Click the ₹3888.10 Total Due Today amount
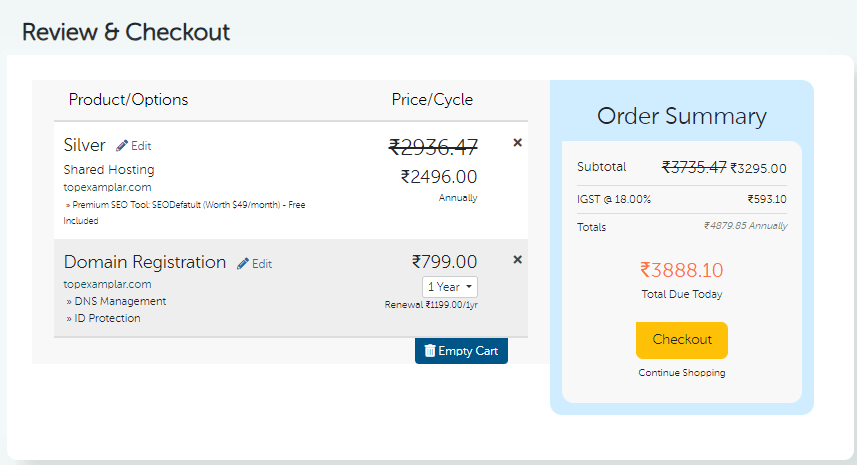 point(681,270)
